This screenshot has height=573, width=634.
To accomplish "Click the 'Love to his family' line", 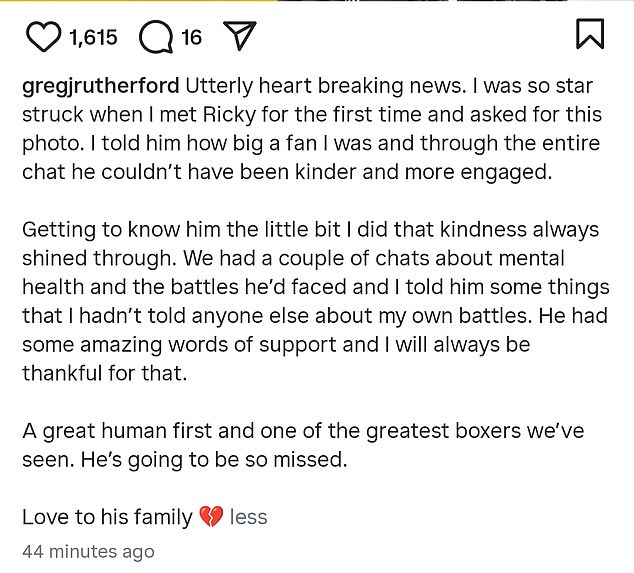I will [x=108, y=517].
